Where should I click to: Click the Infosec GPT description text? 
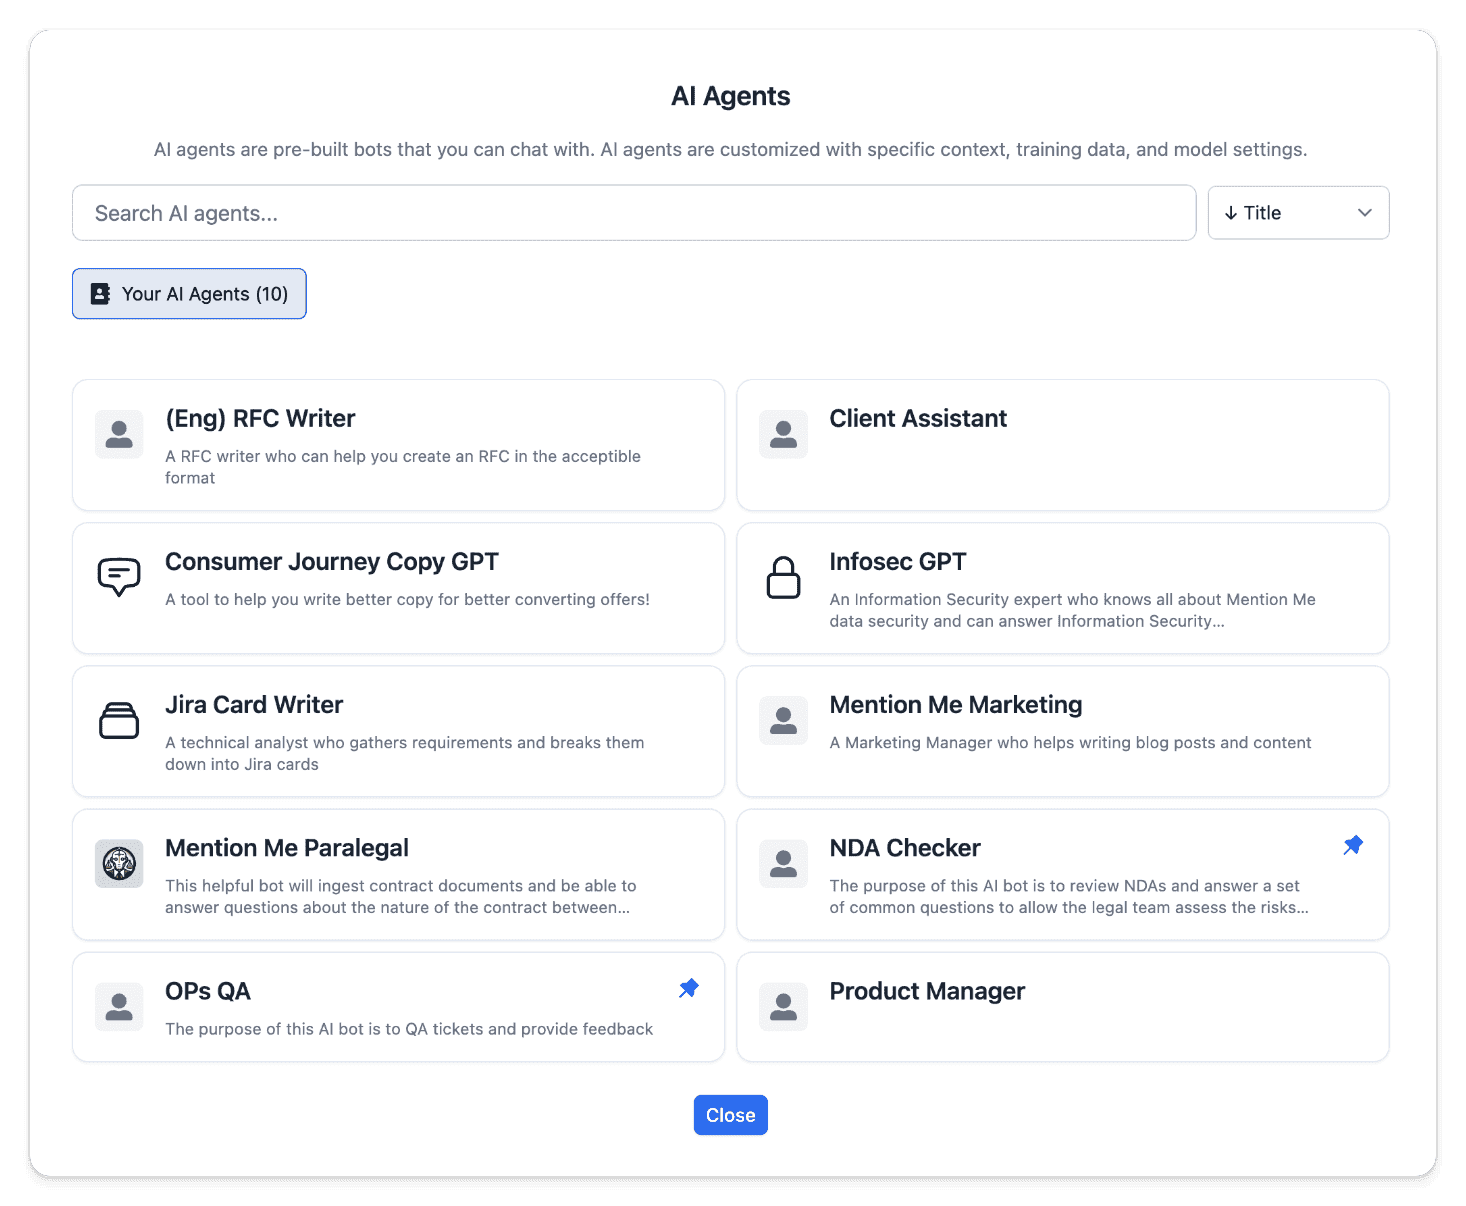[1072, 610]
